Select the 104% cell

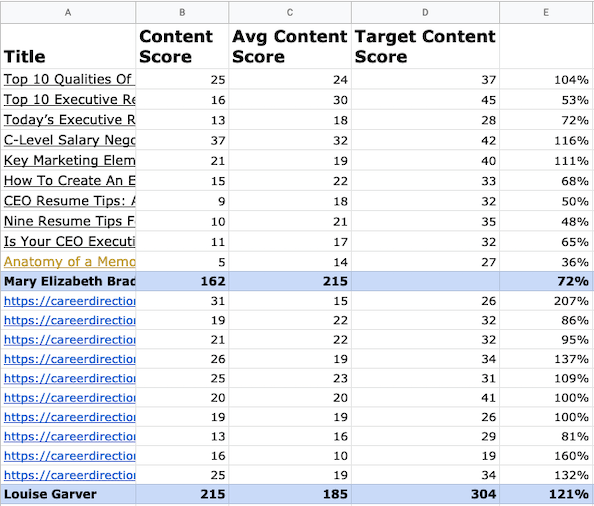click(x=546, y=80)
